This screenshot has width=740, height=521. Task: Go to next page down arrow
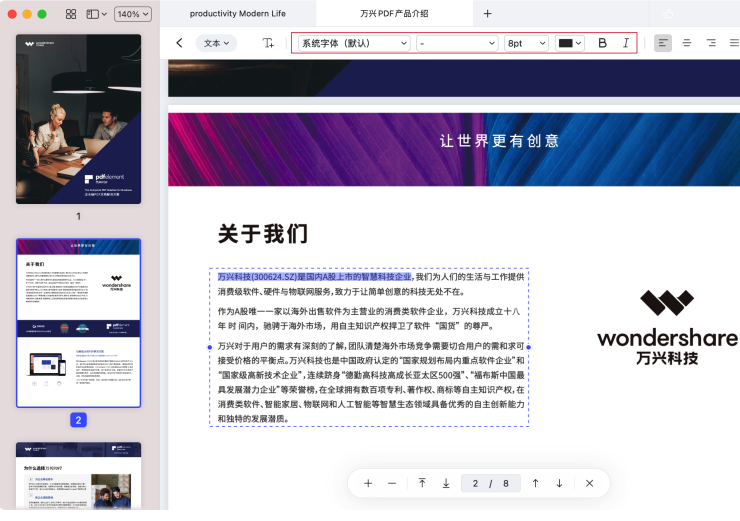(559, 483)
